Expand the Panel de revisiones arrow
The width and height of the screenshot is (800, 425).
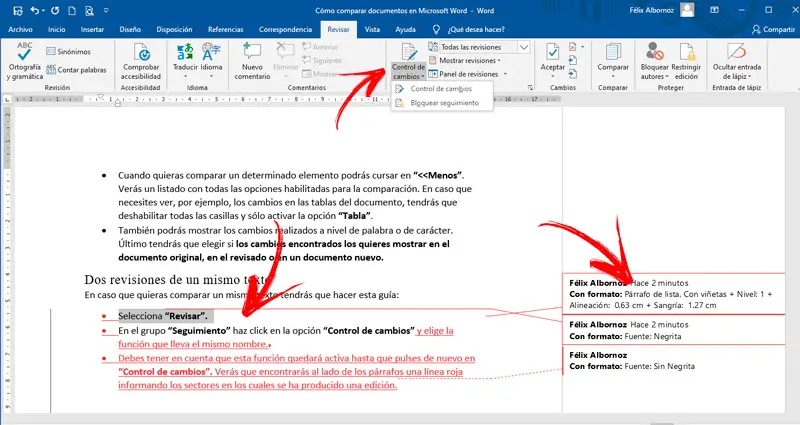point(506,74)
